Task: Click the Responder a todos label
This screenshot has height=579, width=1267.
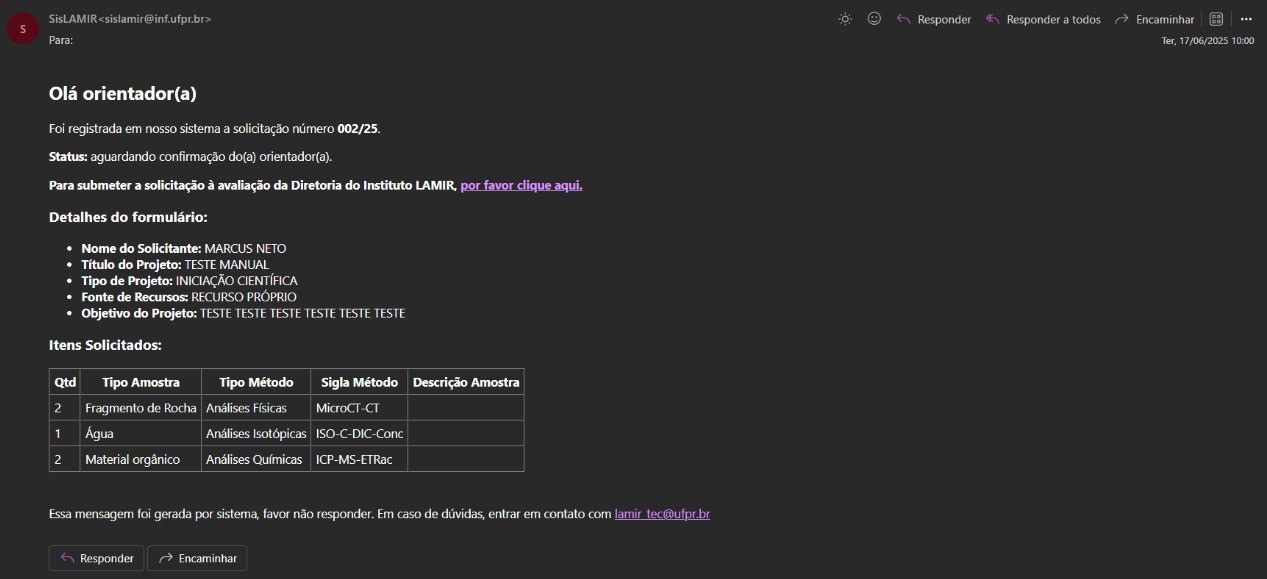Action: tap(1053, 20)
